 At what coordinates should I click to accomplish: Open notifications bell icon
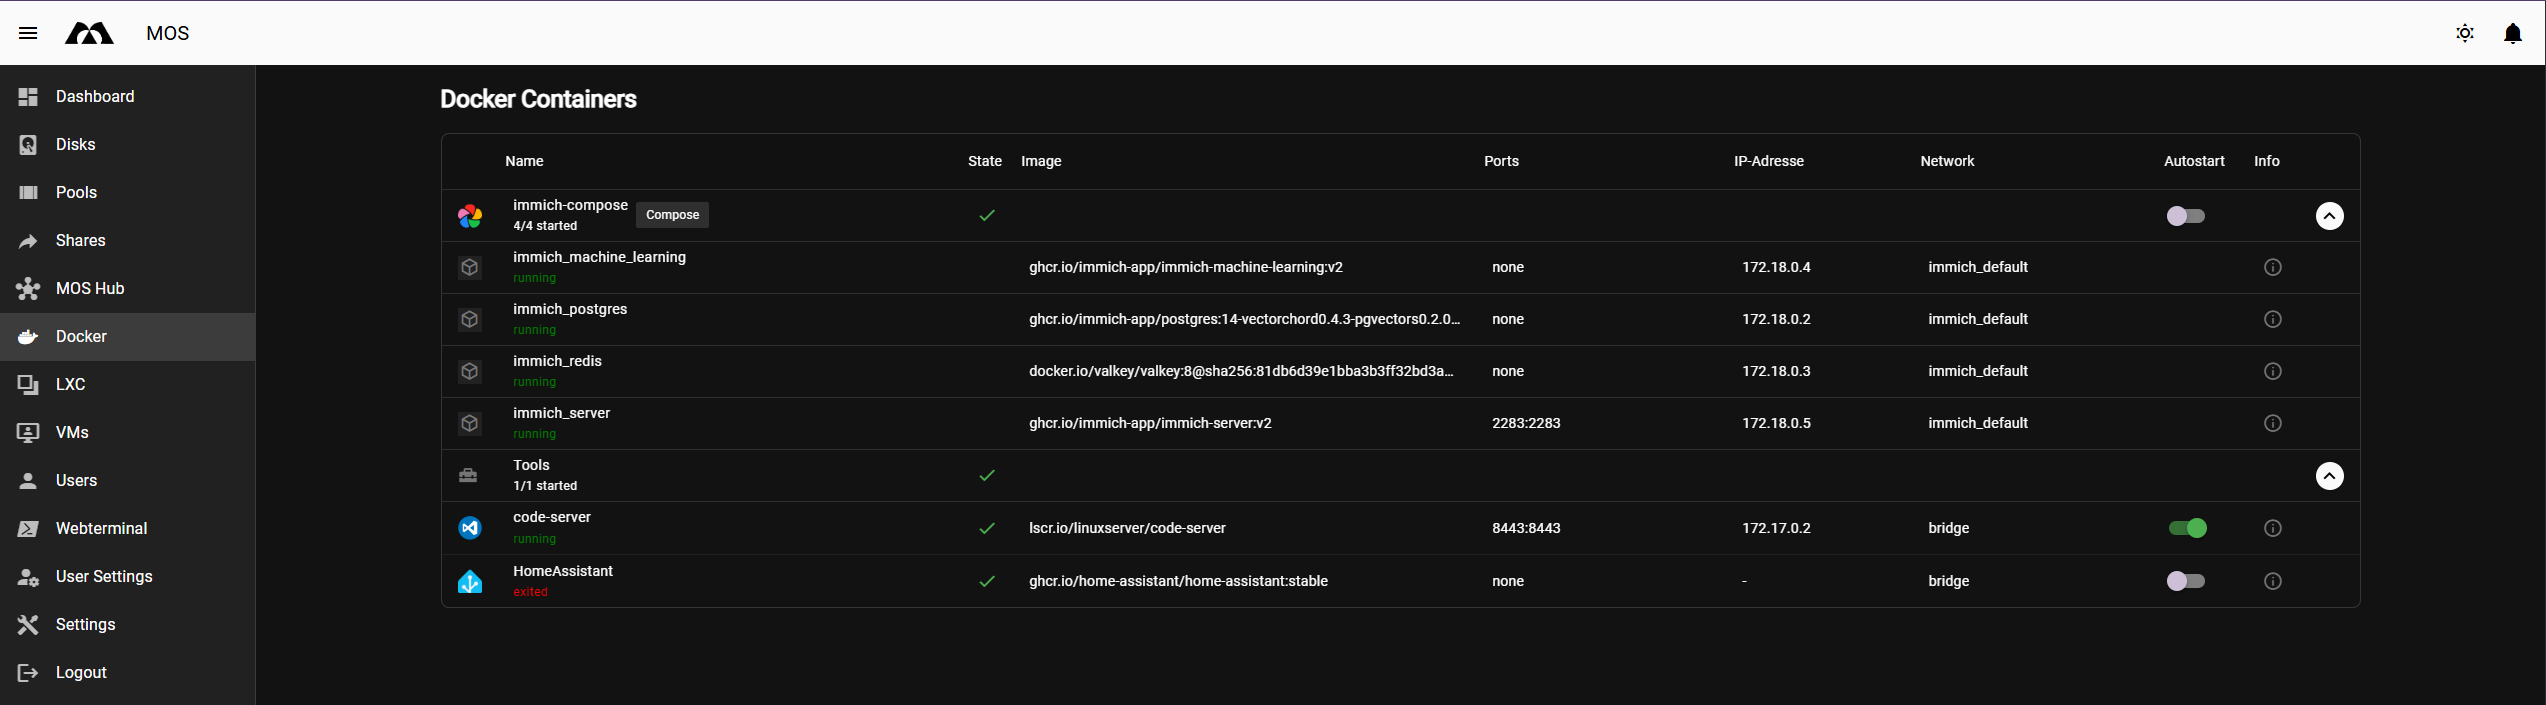pos(2513,33)
